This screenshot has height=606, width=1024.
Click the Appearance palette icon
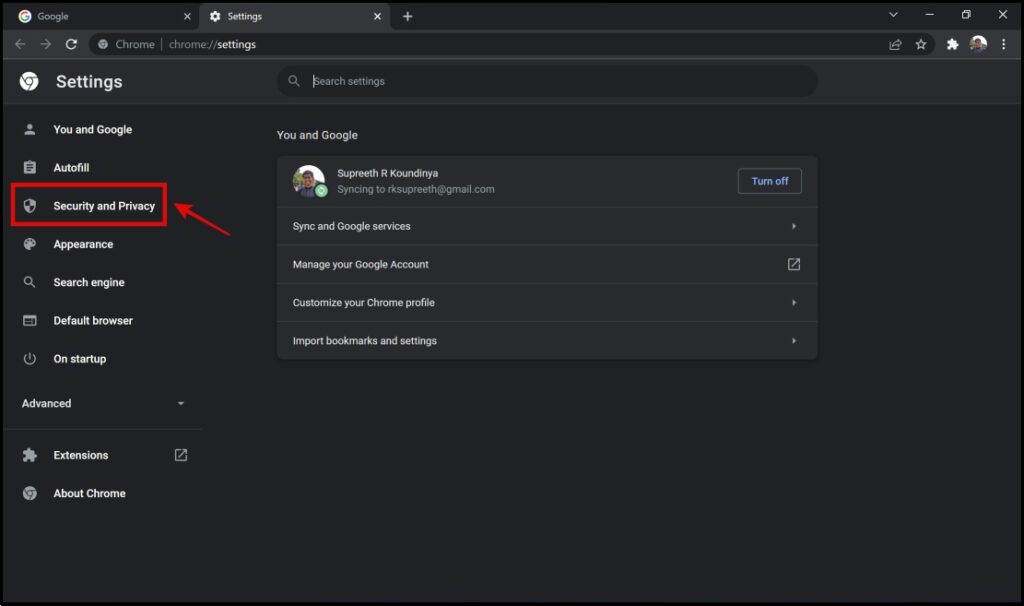[29, 244]
